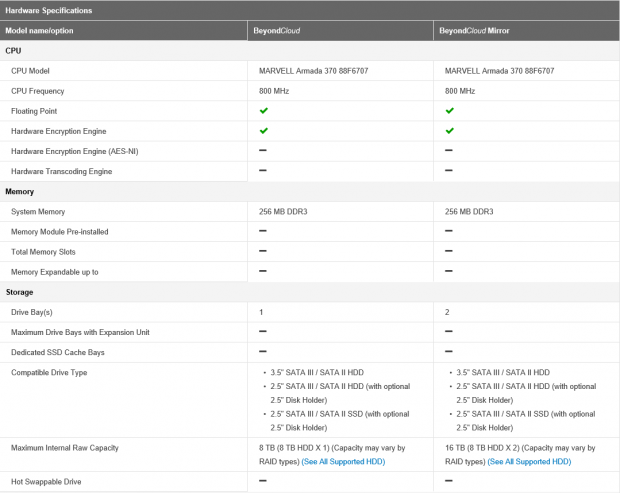This screenshot has width=620, height=493.
Task: Select 2.5" SATA II SSD bullet under BeyondCloud
Action: pyautogui.click(x=340, y=421)
